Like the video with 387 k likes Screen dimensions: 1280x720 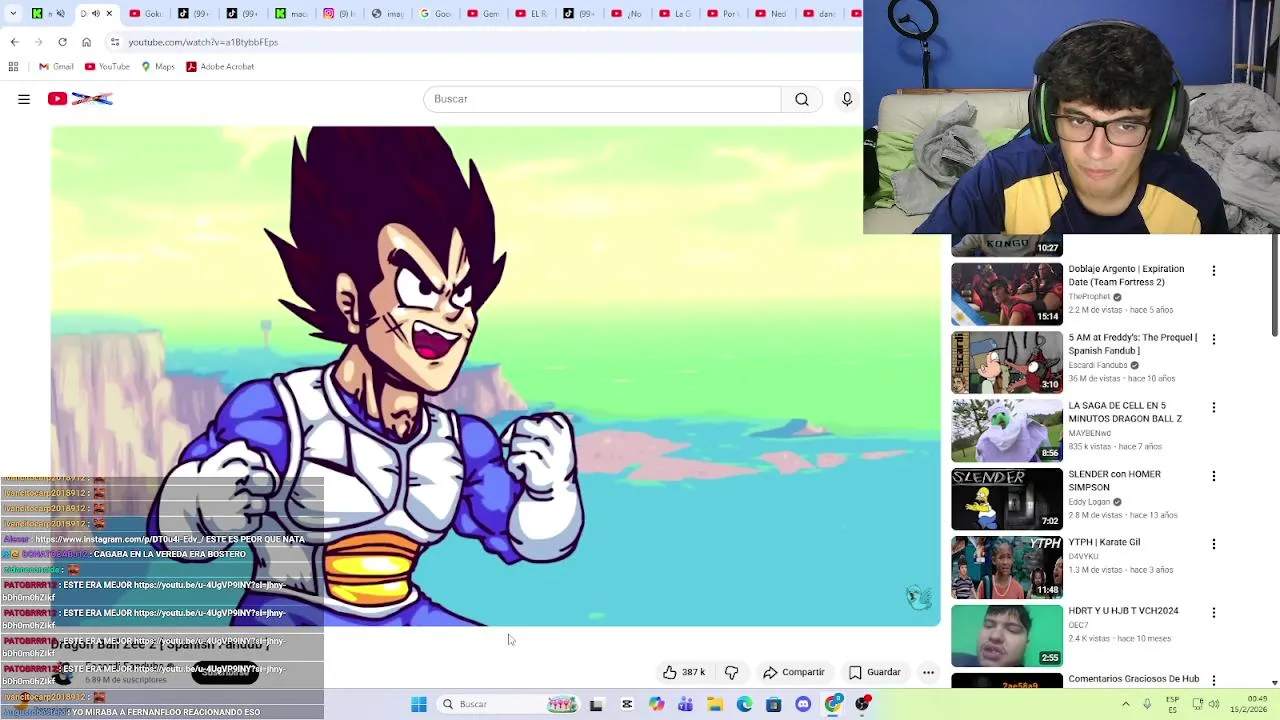(x=684, y=672)
